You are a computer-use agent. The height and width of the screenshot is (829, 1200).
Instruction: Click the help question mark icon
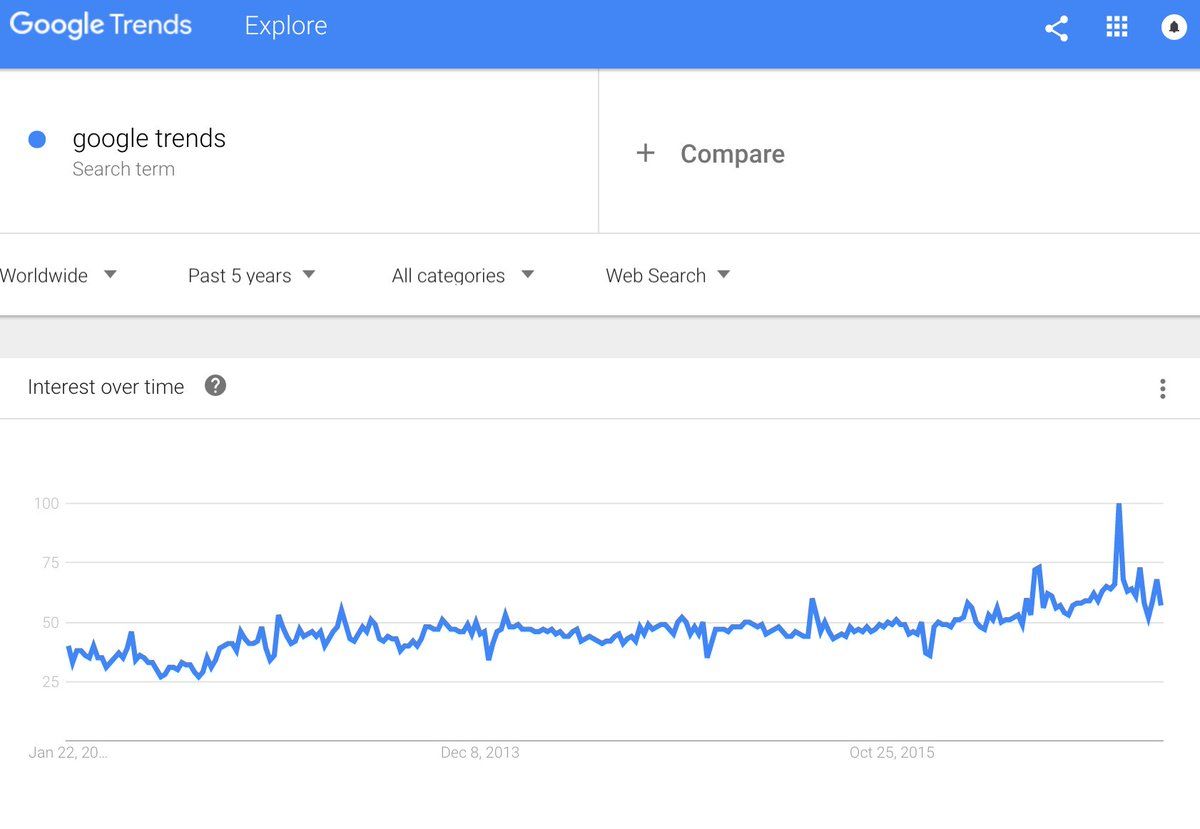point(215,385)
